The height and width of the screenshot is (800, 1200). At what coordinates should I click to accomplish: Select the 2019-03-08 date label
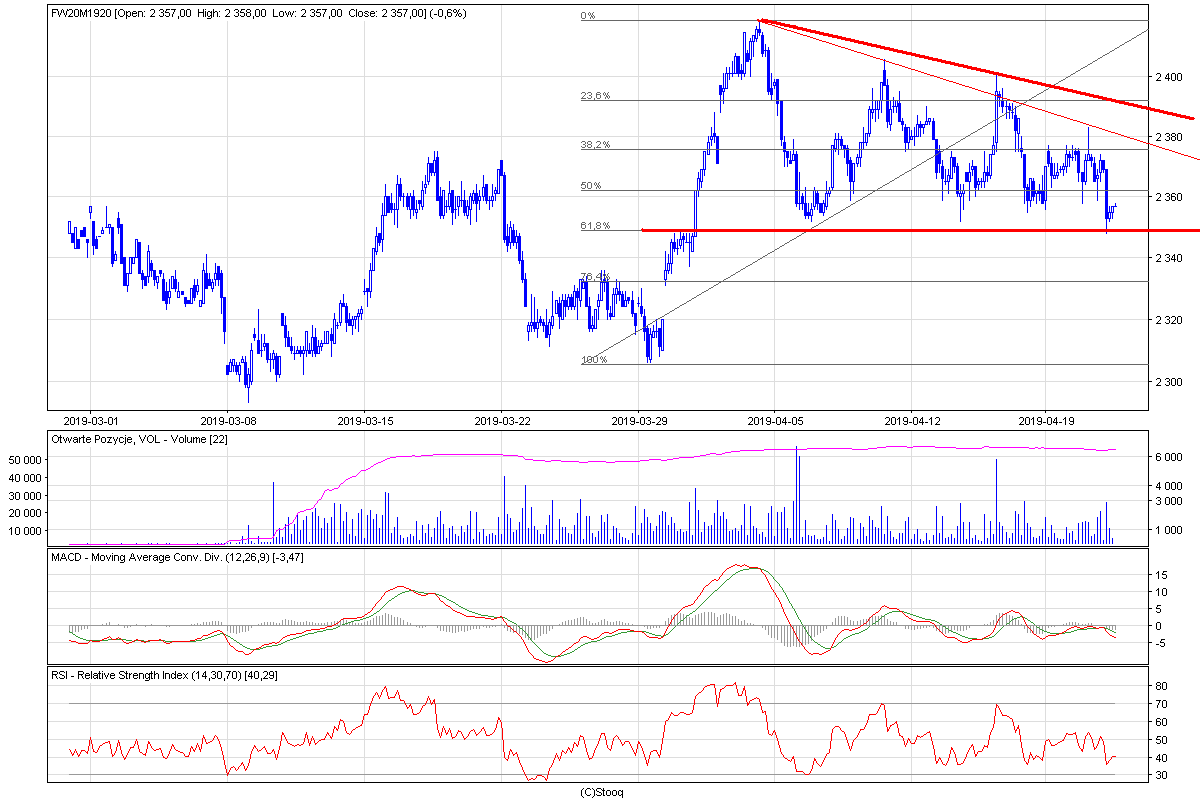[229, 421]
